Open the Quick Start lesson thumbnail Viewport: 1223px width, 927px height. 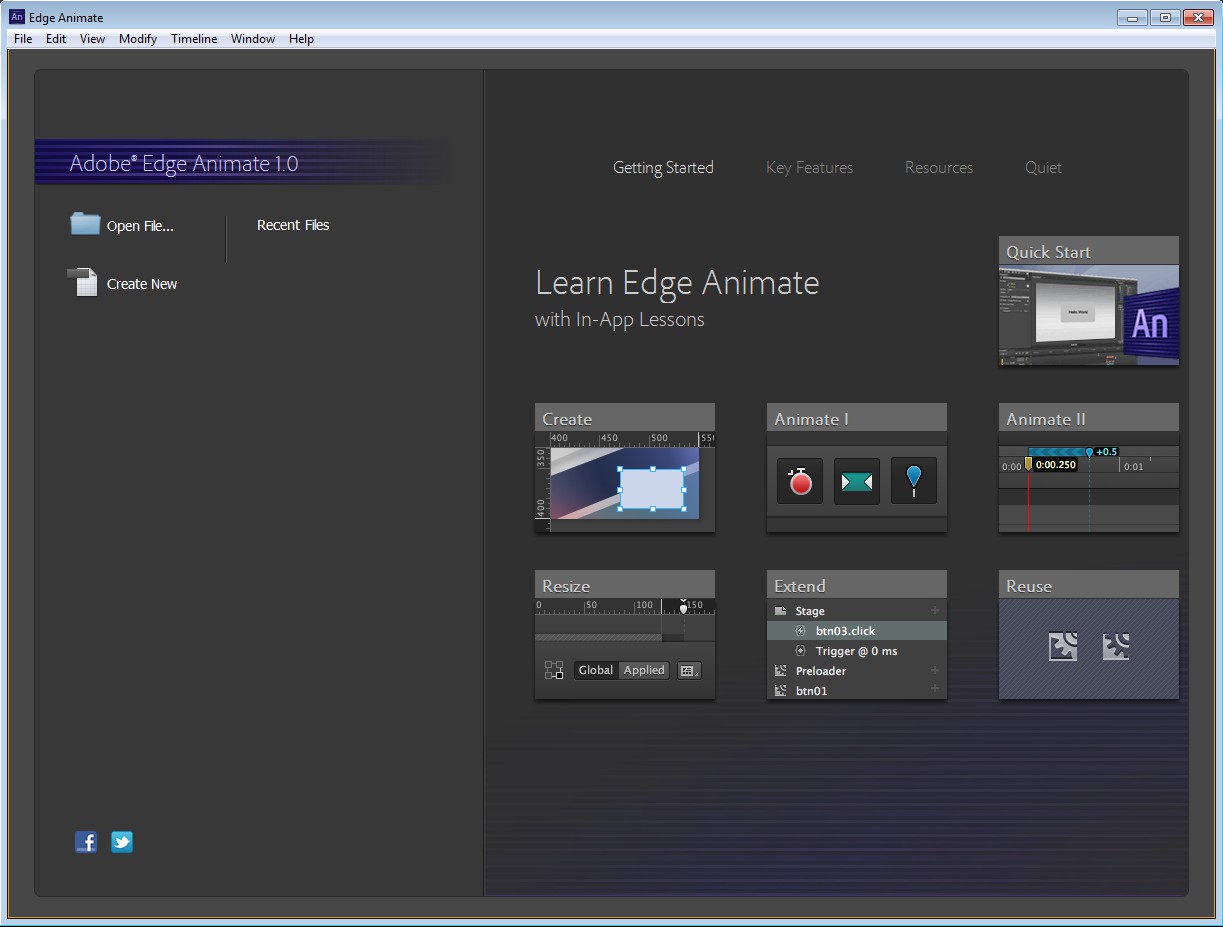[x=1088, y=314]
